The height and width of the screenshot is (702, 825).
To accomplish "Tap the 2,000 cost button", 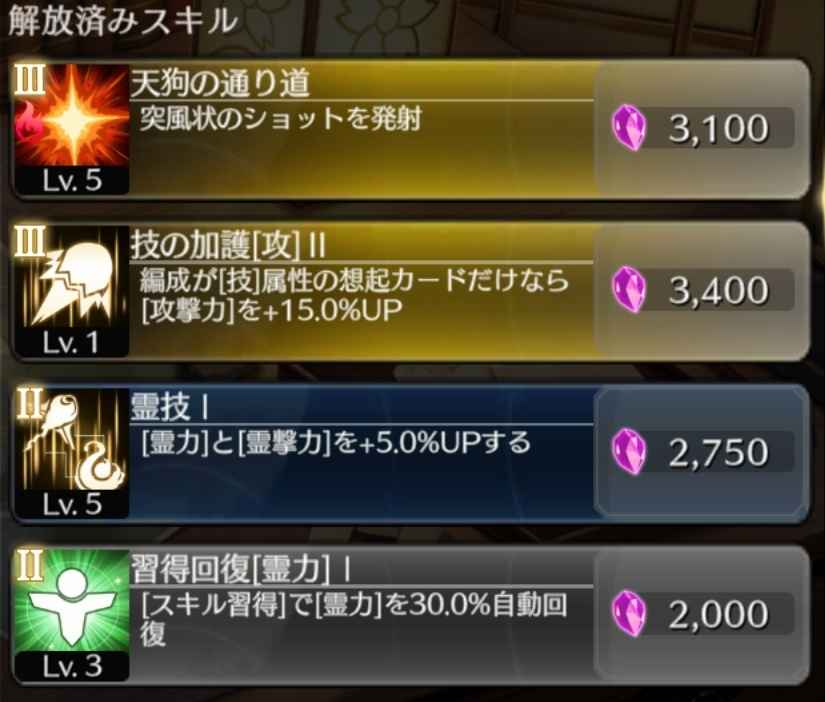I will [702, 614].
